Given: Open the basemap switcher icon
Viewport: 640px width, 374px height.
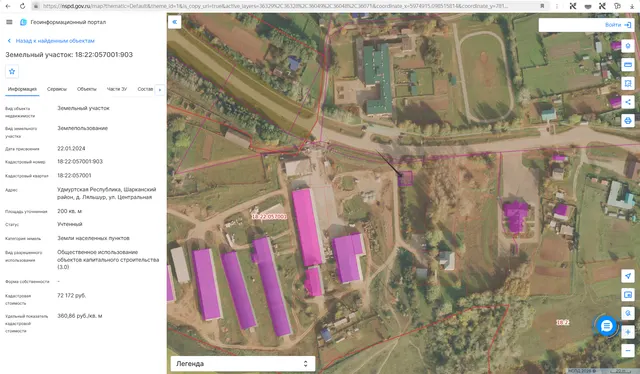Looking at the screenshot, I should (628, 294).
